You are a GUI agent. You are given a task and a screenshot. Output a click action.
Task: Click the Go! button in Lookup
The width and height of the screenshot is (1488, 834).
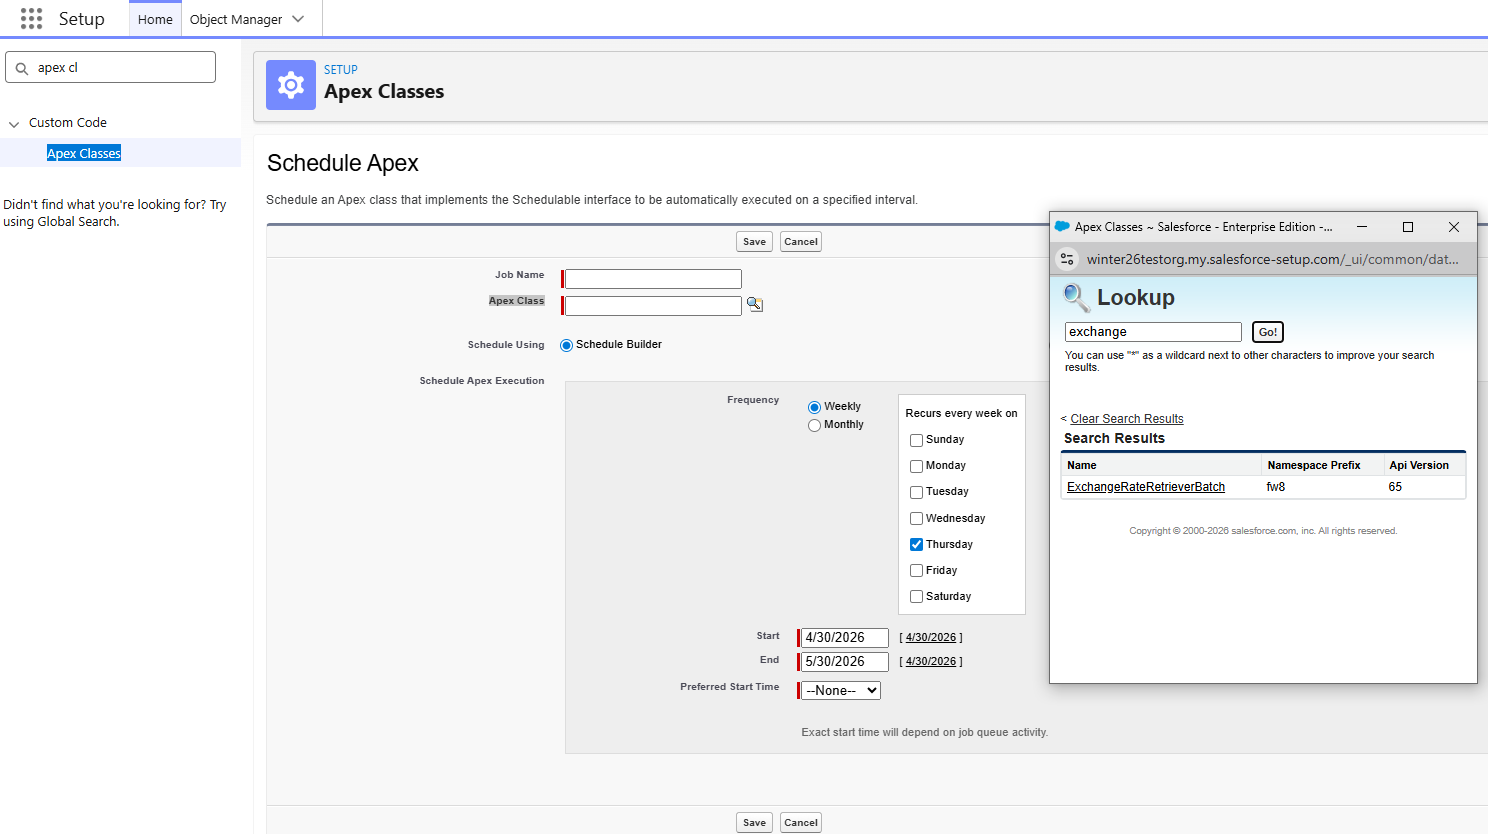1268,332
